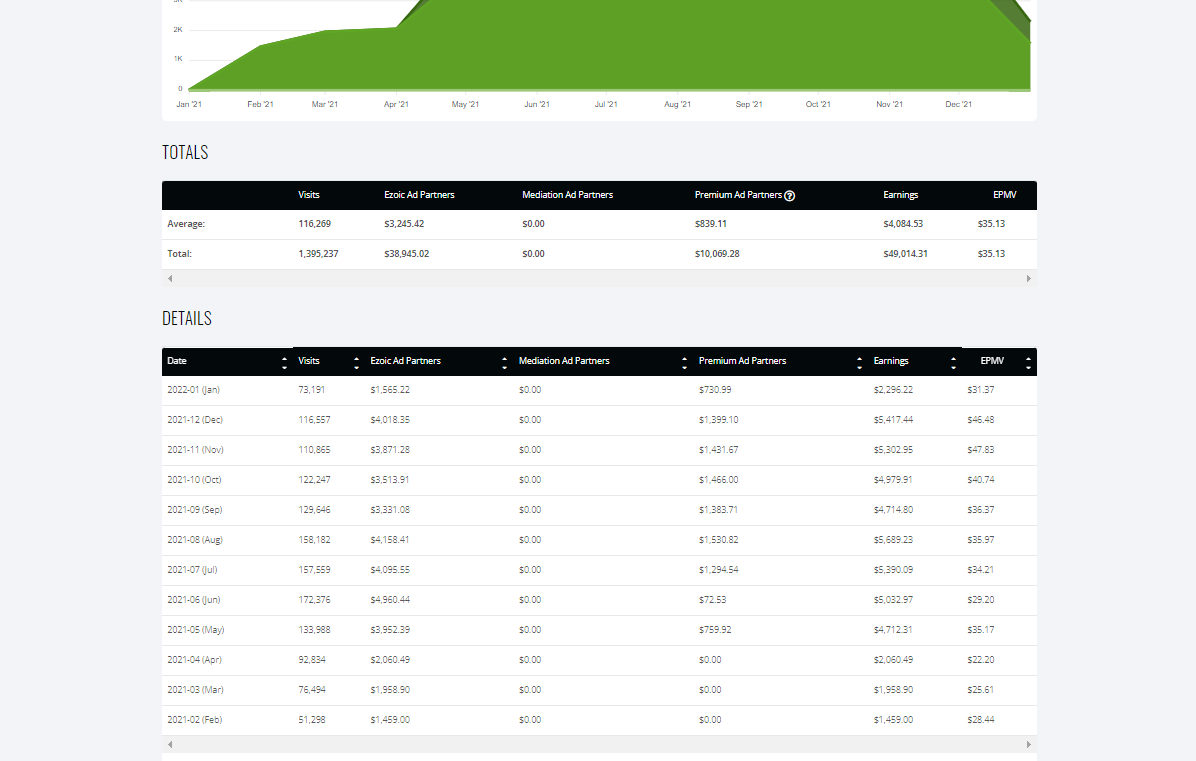Select the 2021-11 (Nov) date cell
Viewport: 1196px width, 761px height.
click(x=195, y=450)
